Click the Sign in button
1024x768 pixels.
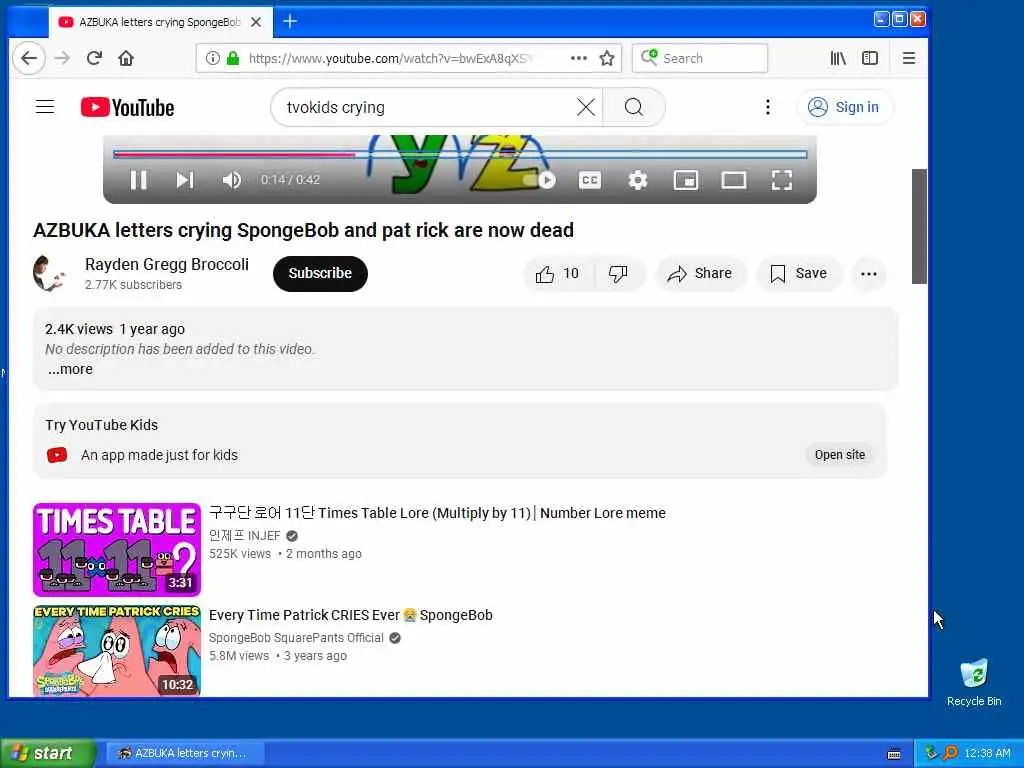[x=844, y=107]
